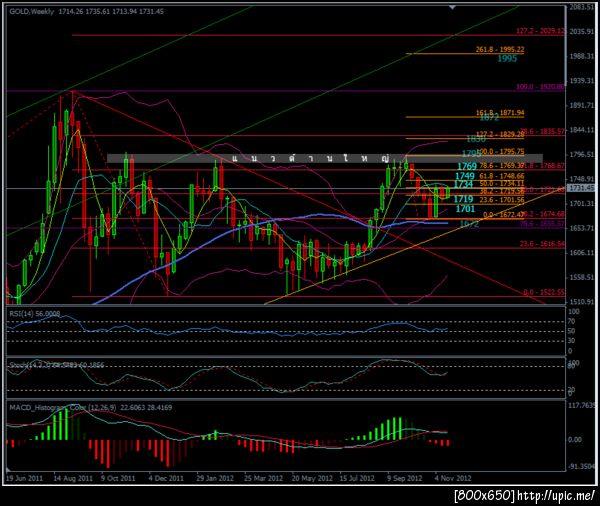Click the cyan 1734 price label
This screenshot has width=600, height=506.
click(463, 184)
